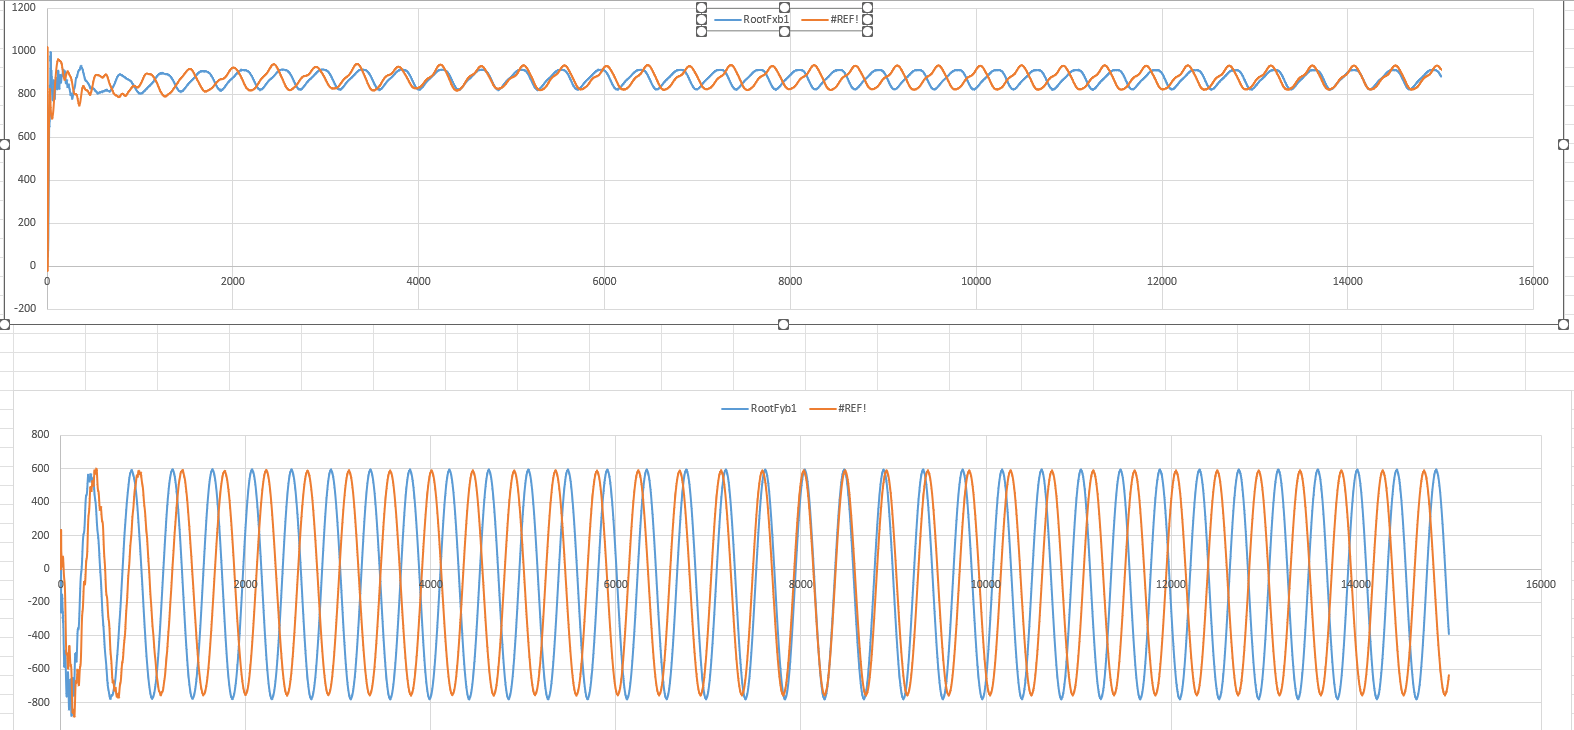Click the top chart's right-middle sizing handle
Viewport: 1574px width, 730px height.
click(x=1563, y=145)
